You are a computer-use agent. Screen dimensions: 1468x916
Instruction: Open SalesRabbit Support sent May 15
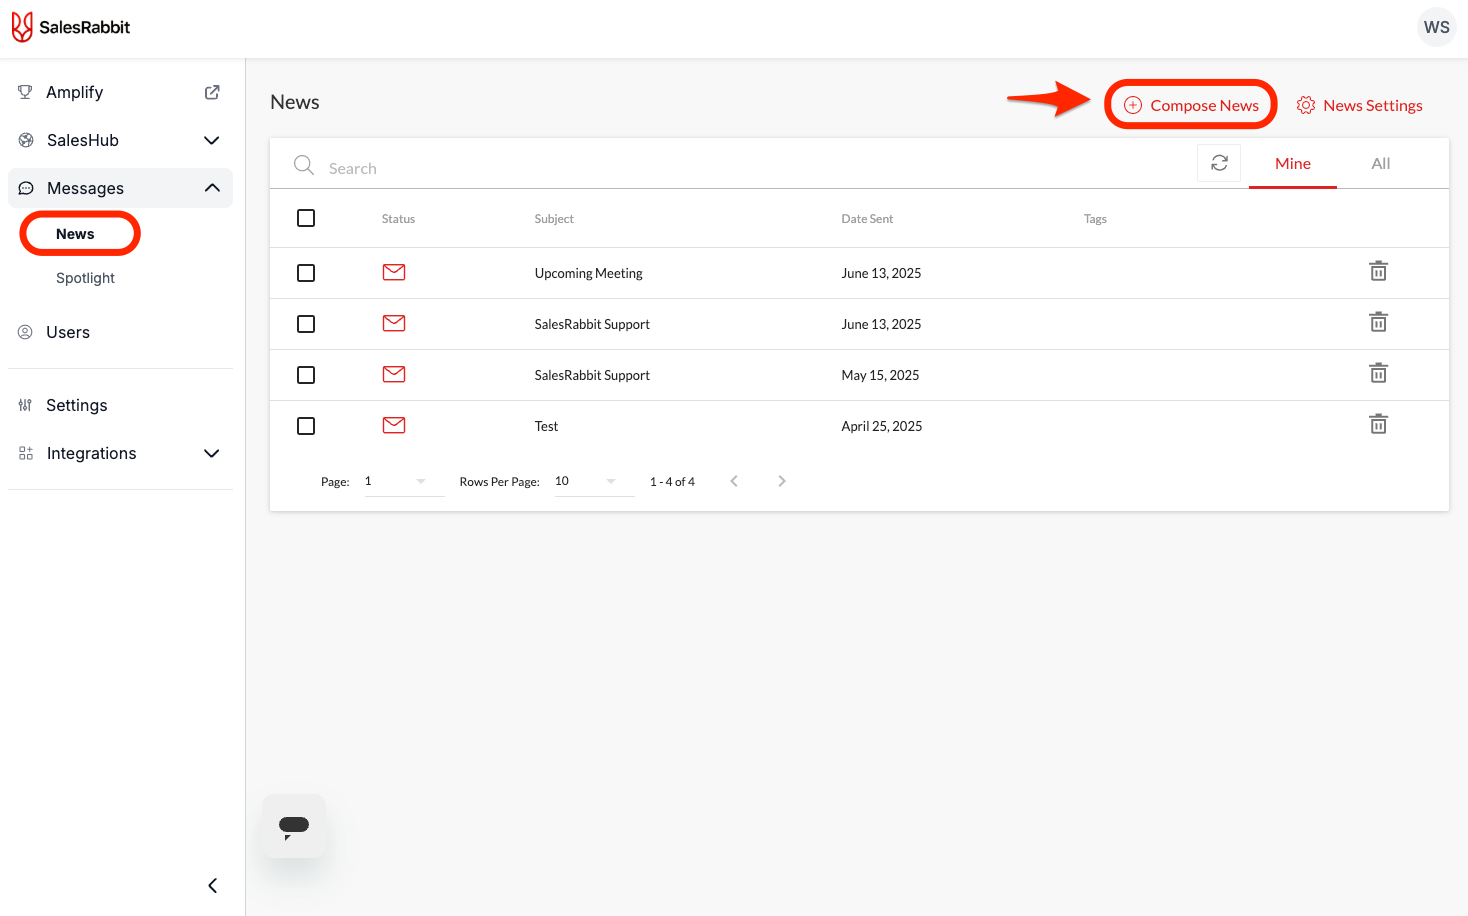(x=592, y=375)
